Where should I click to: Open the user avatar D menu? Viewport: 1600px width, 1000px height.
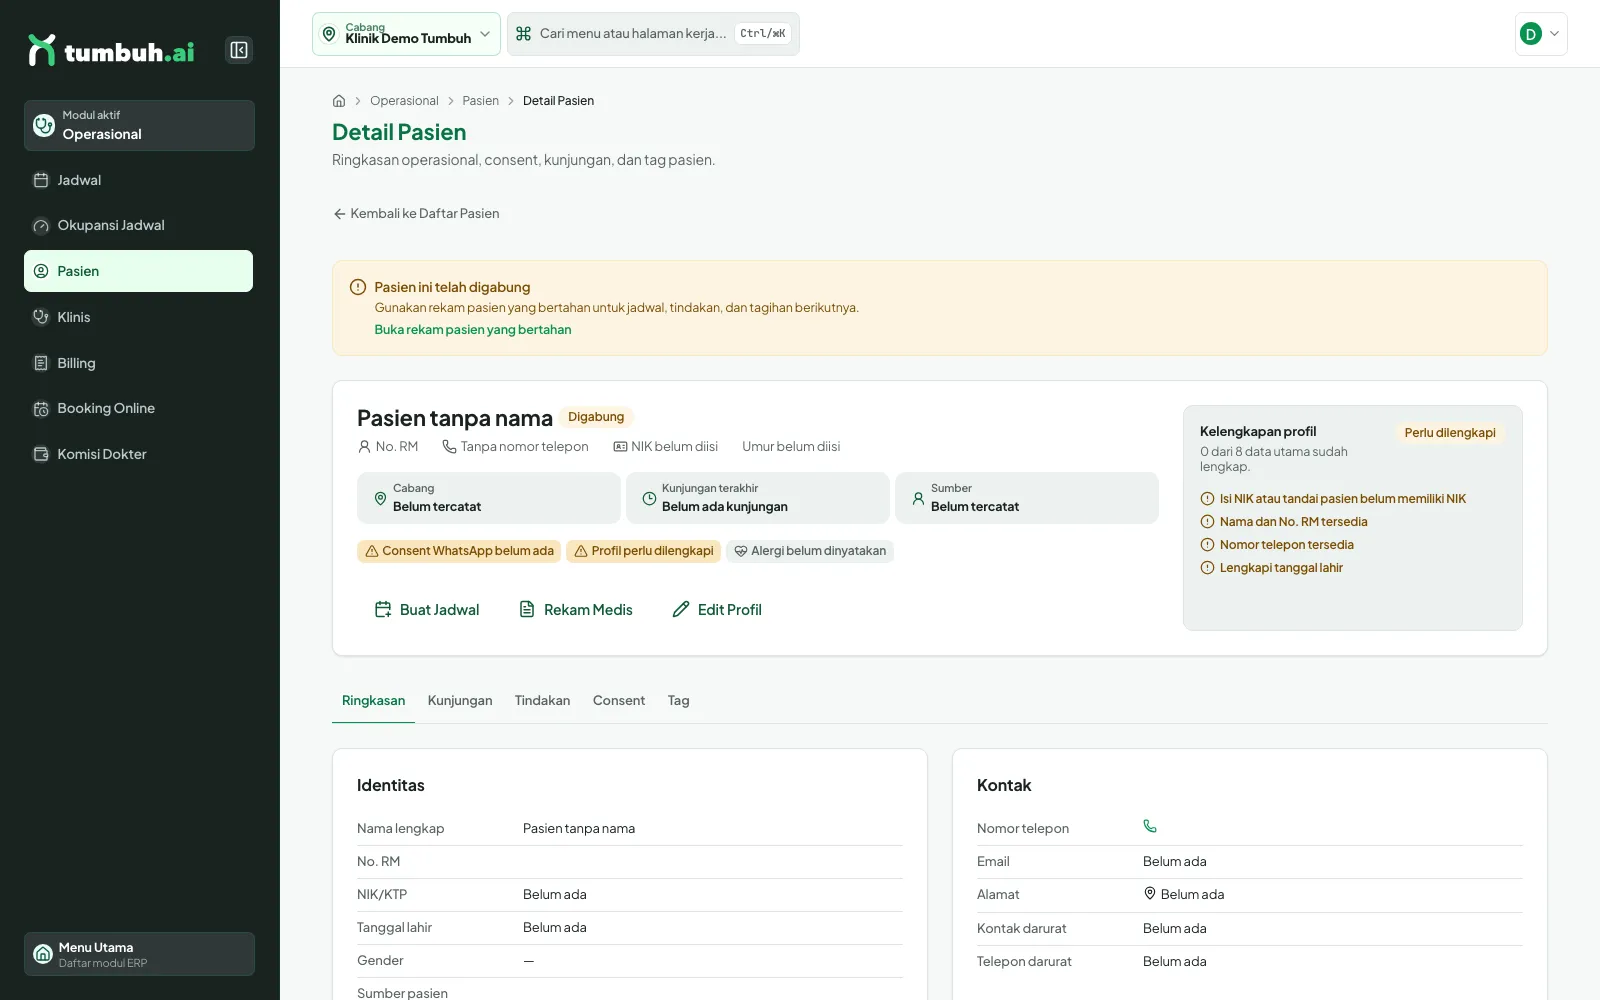point(1541,34)
